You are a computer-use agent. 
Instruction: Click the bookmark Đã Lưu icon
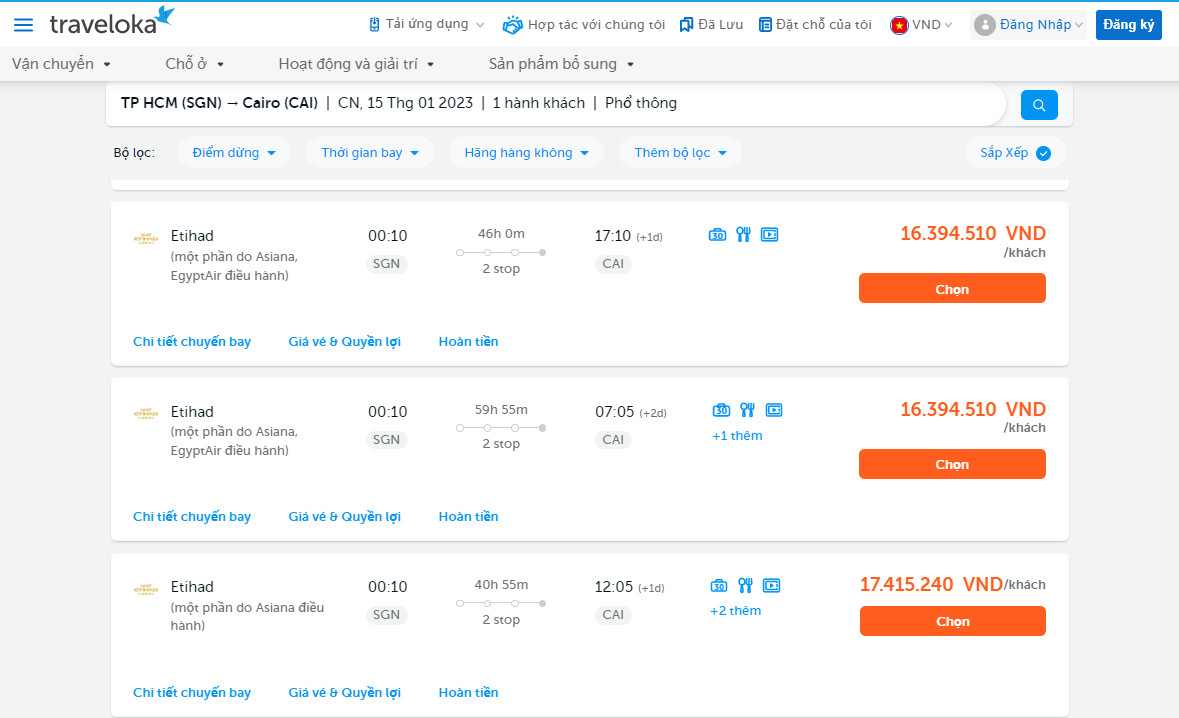(x=686, y=25)
